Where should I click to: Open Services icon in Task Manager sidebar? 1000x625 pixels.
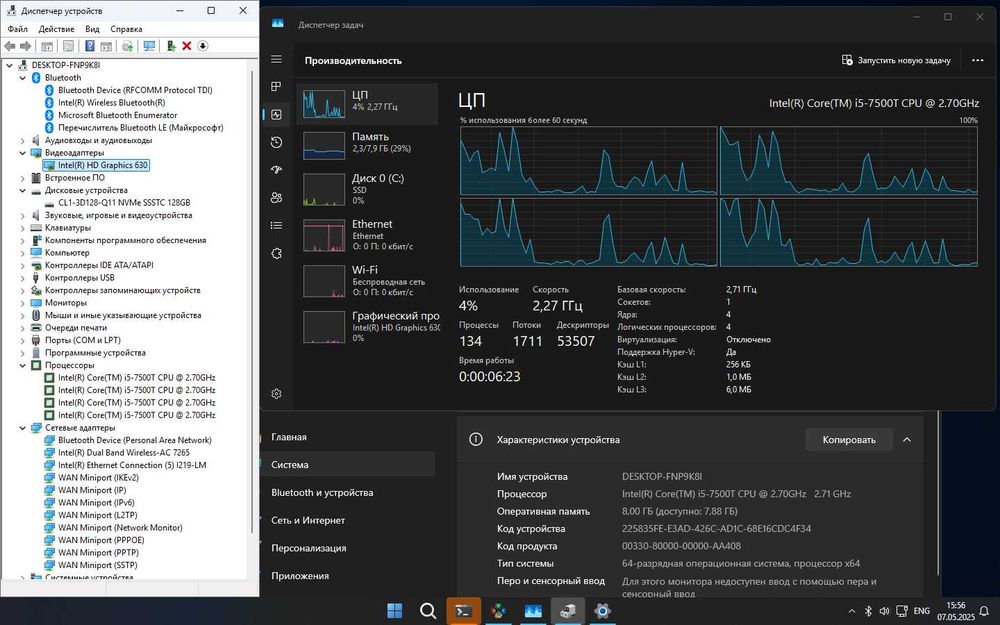[276, 253]
